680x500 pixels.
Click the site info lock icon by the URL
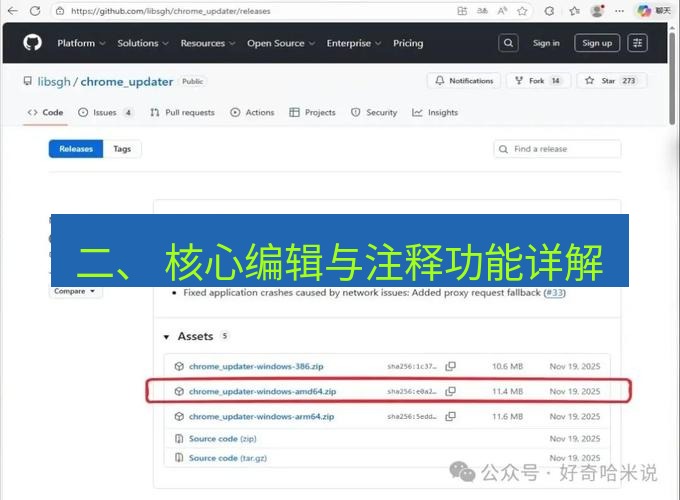(60, 11)
